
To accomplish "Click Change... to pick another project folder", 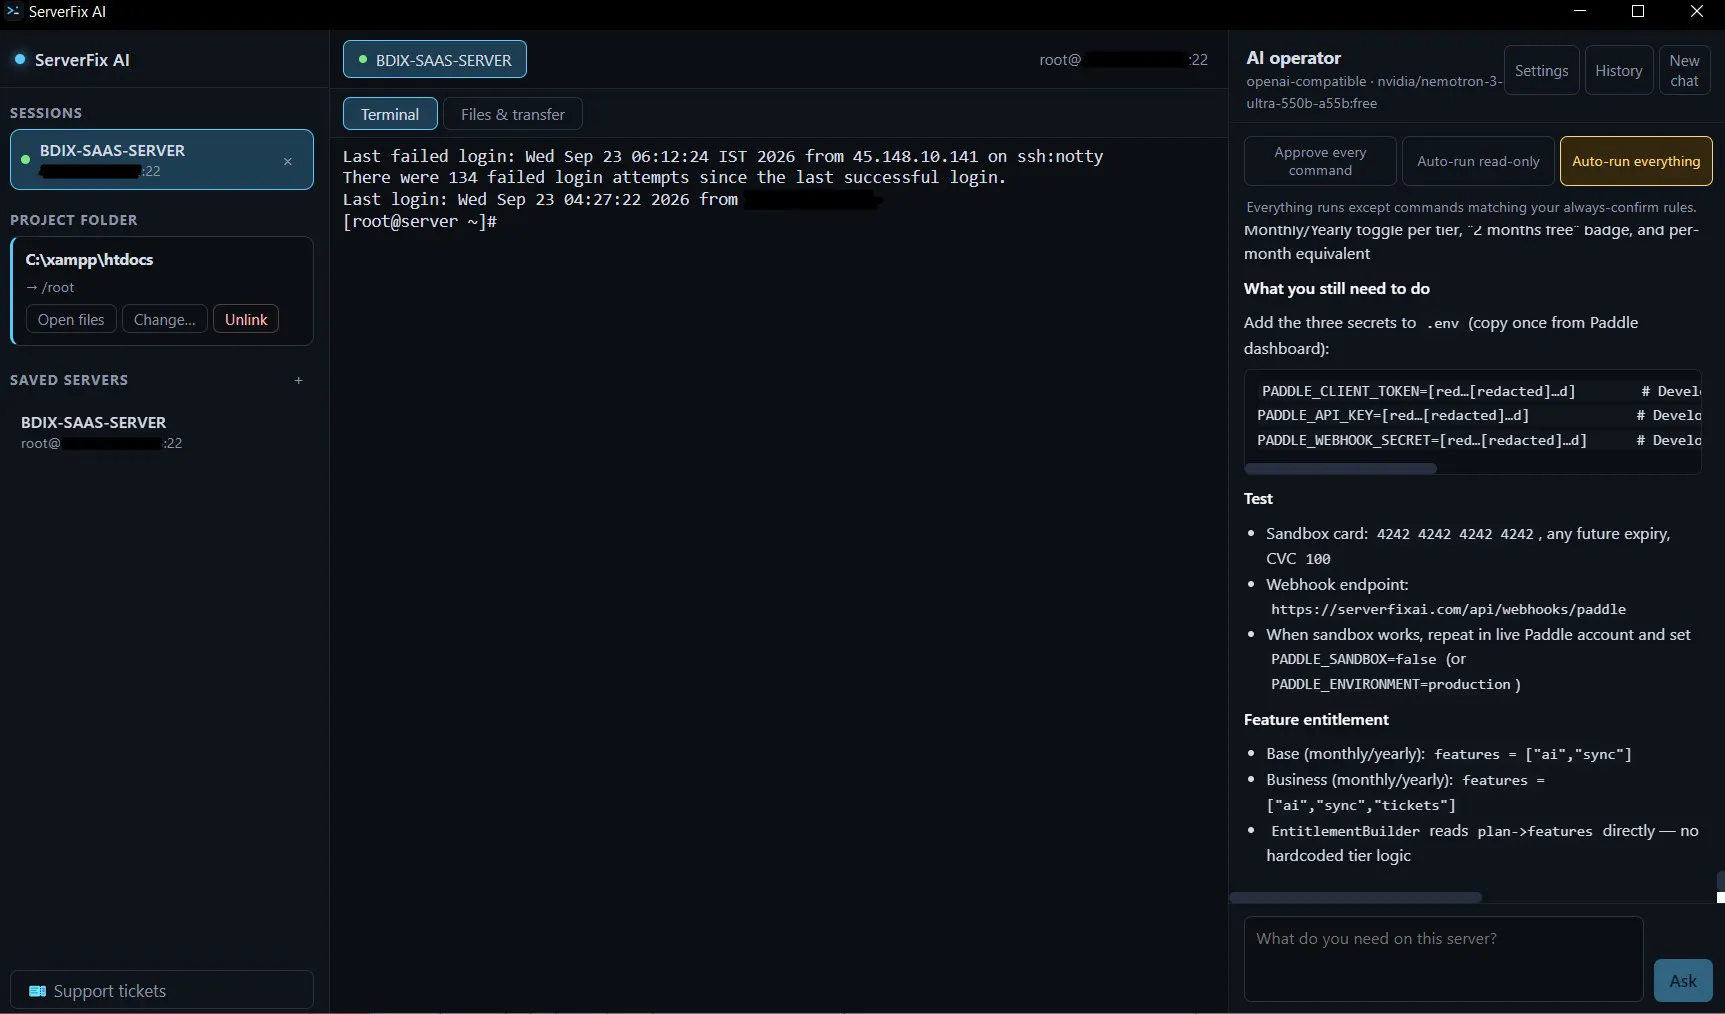I will [164, 319].
